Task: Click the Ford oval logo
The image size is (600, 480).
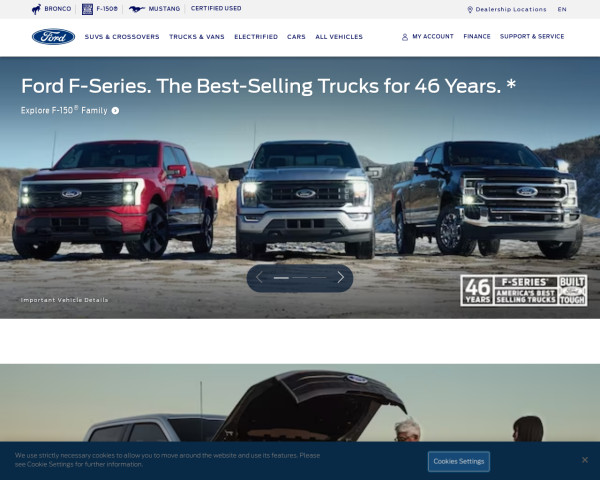Action: (x=53, y=37)
